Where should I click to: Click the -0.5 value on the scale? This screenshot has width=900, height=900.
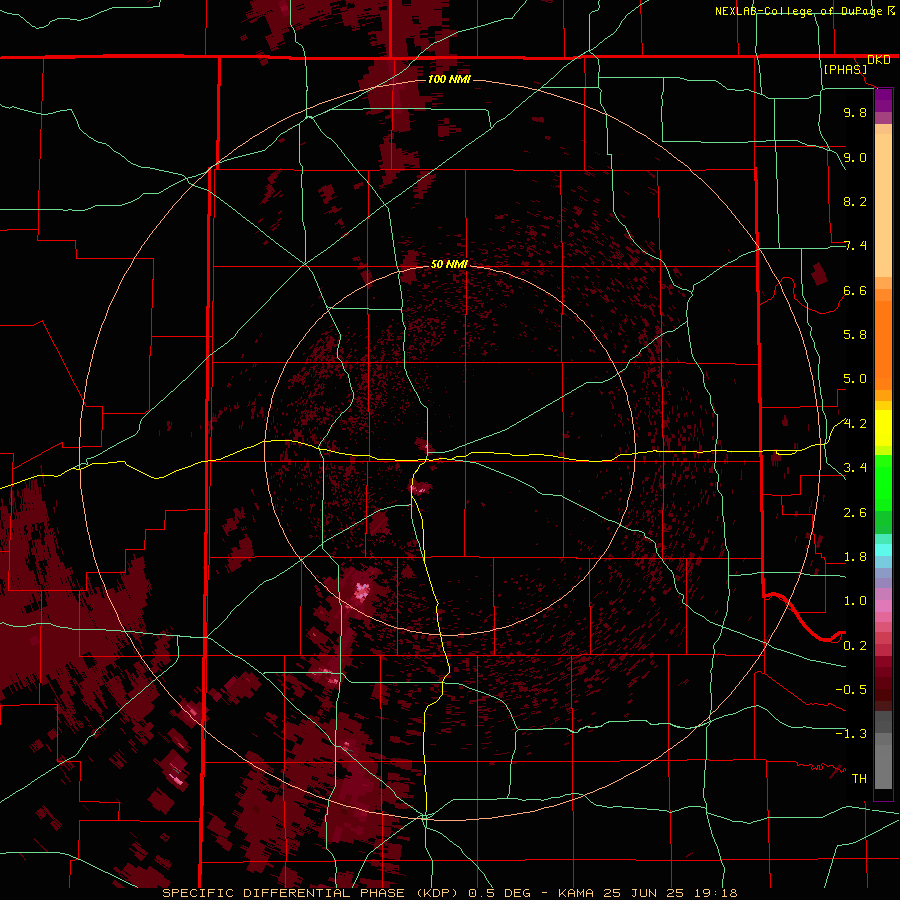coord(851,690)
